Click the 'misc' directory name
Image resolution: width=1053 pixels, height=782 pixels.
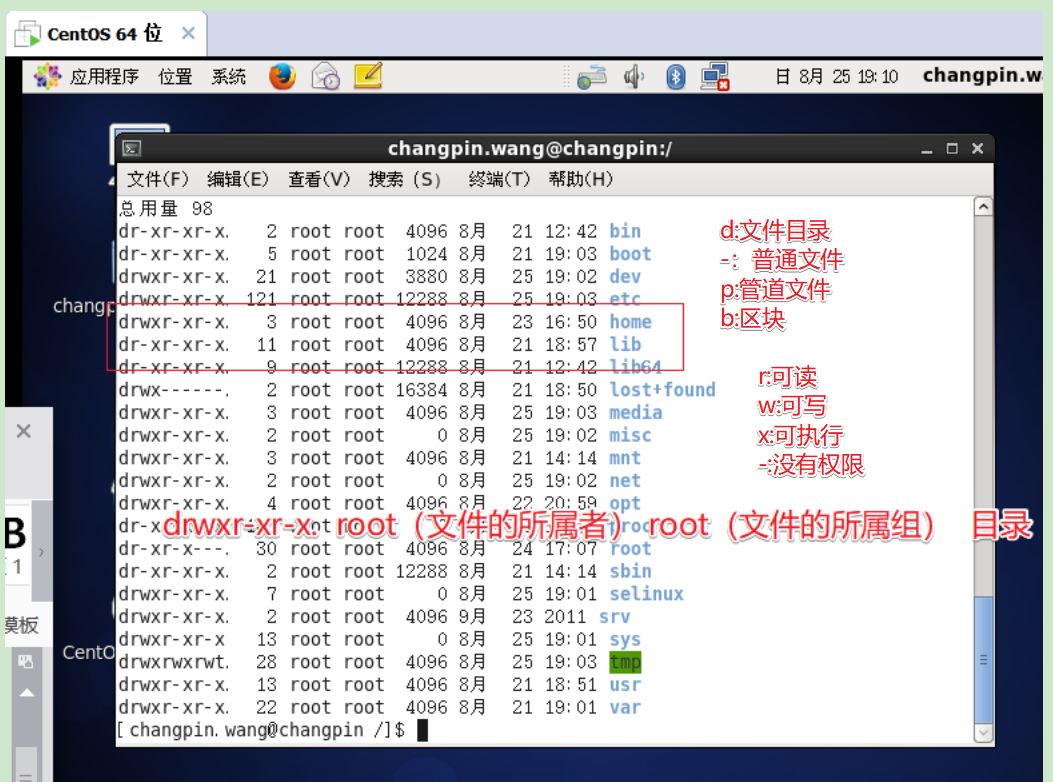click(x=631, y=435)
